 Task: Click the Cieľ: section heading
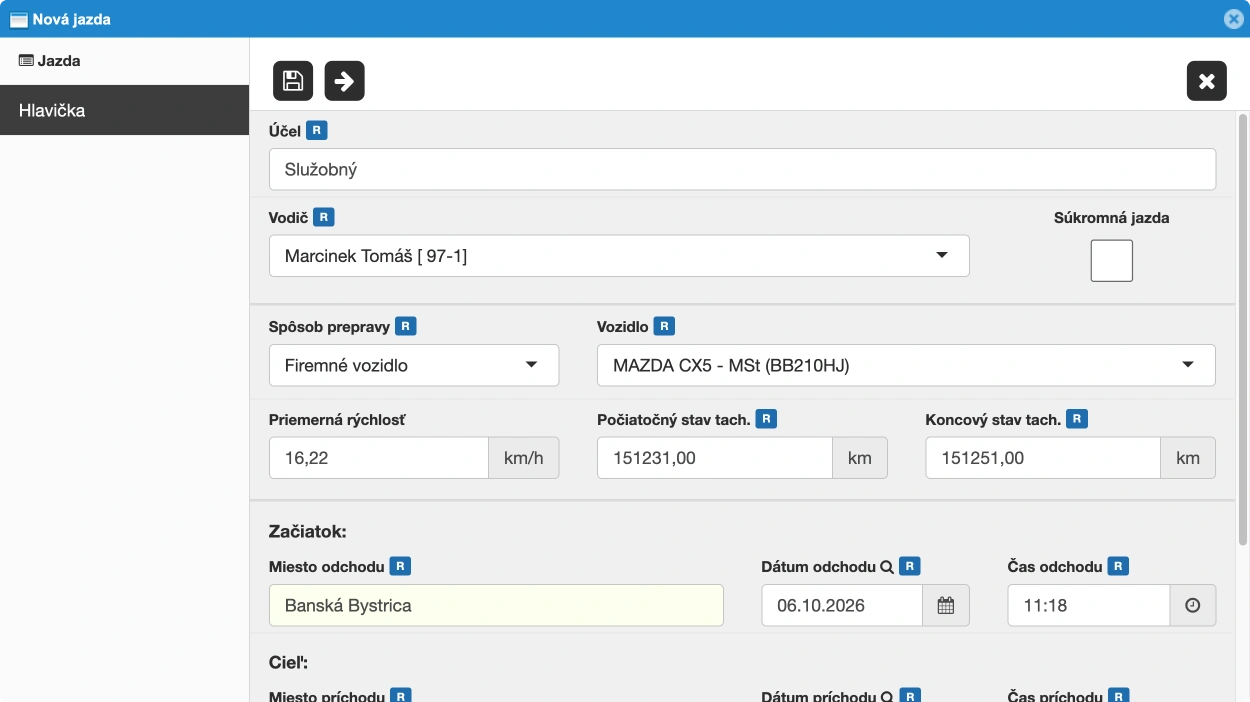click(290, 661)
